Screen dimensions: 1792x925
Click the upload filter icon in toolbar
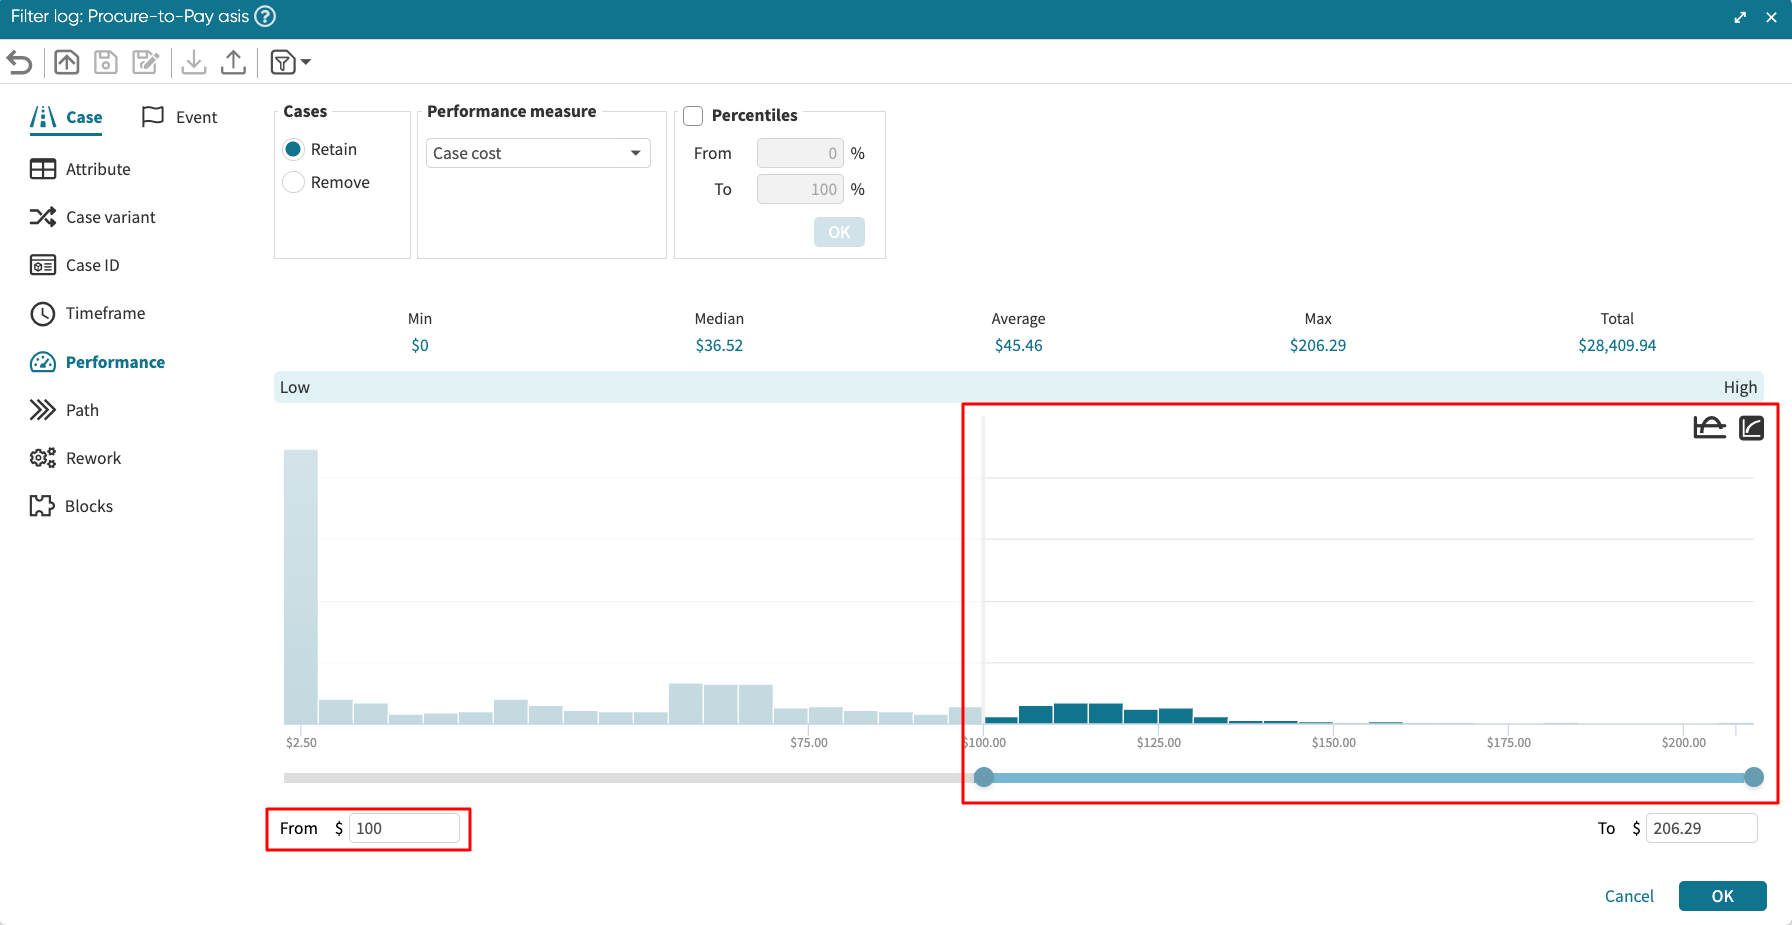[233, 62]
